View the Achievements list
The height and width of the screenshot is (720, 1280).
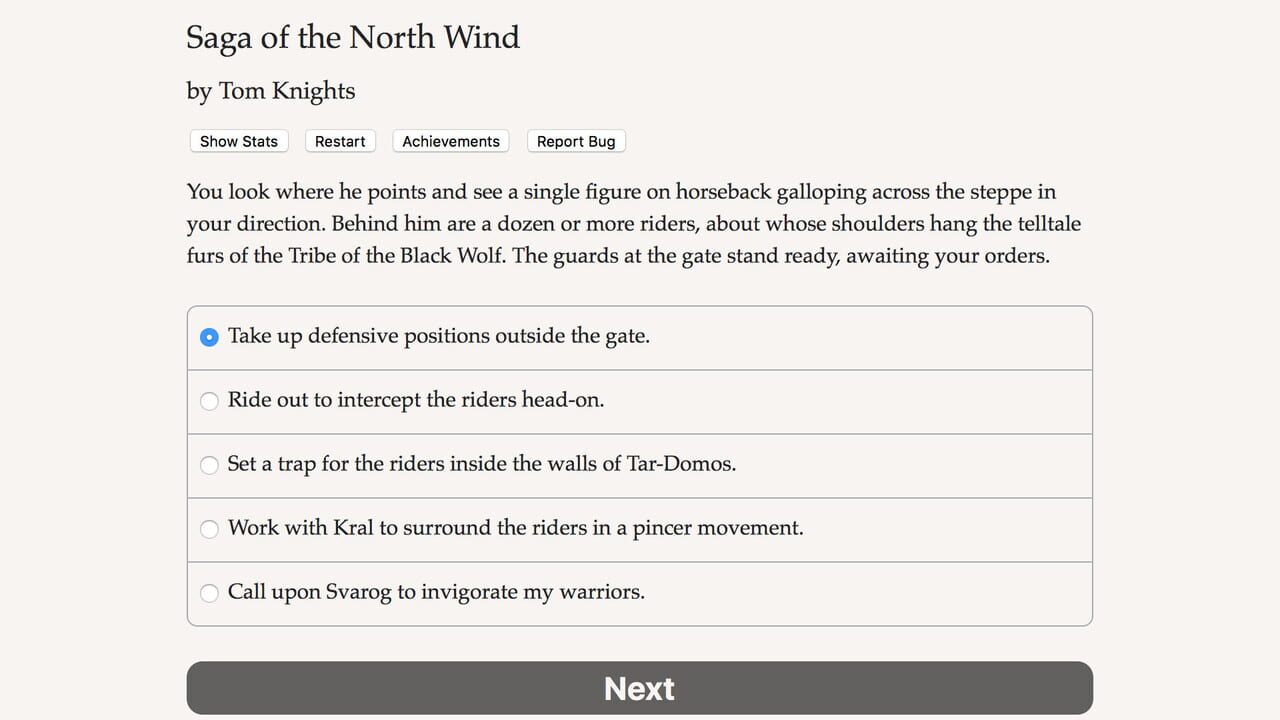(x=450, y=141)
